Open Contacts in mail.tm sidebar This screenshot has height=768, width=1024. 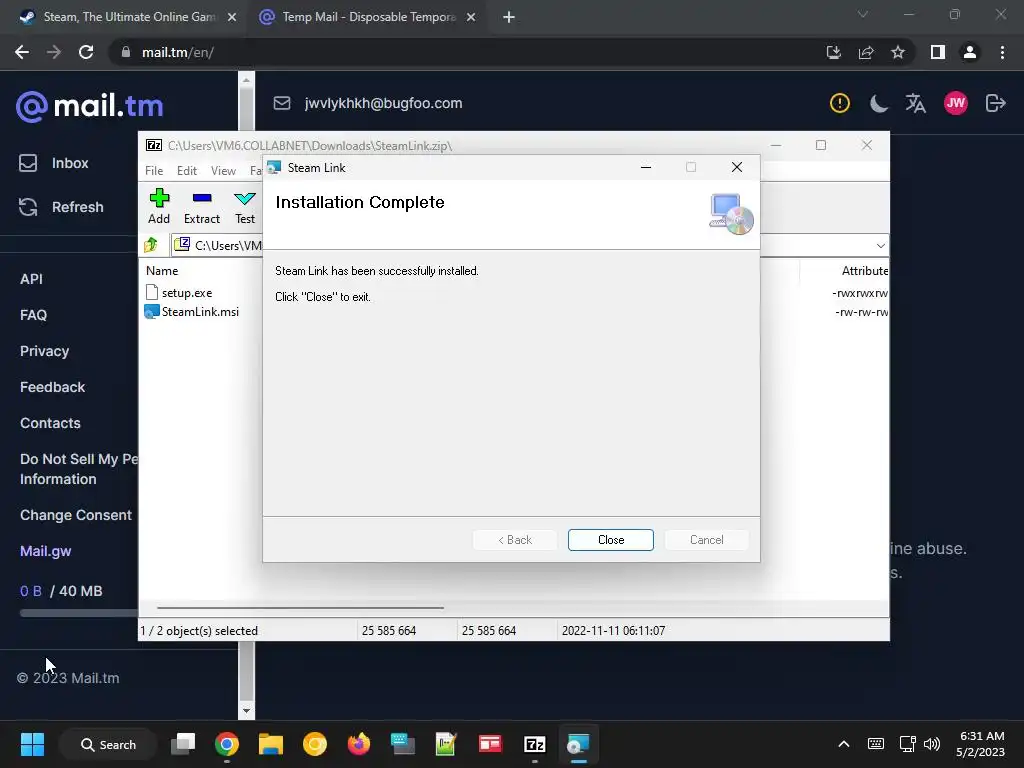(x=50, y=423)
